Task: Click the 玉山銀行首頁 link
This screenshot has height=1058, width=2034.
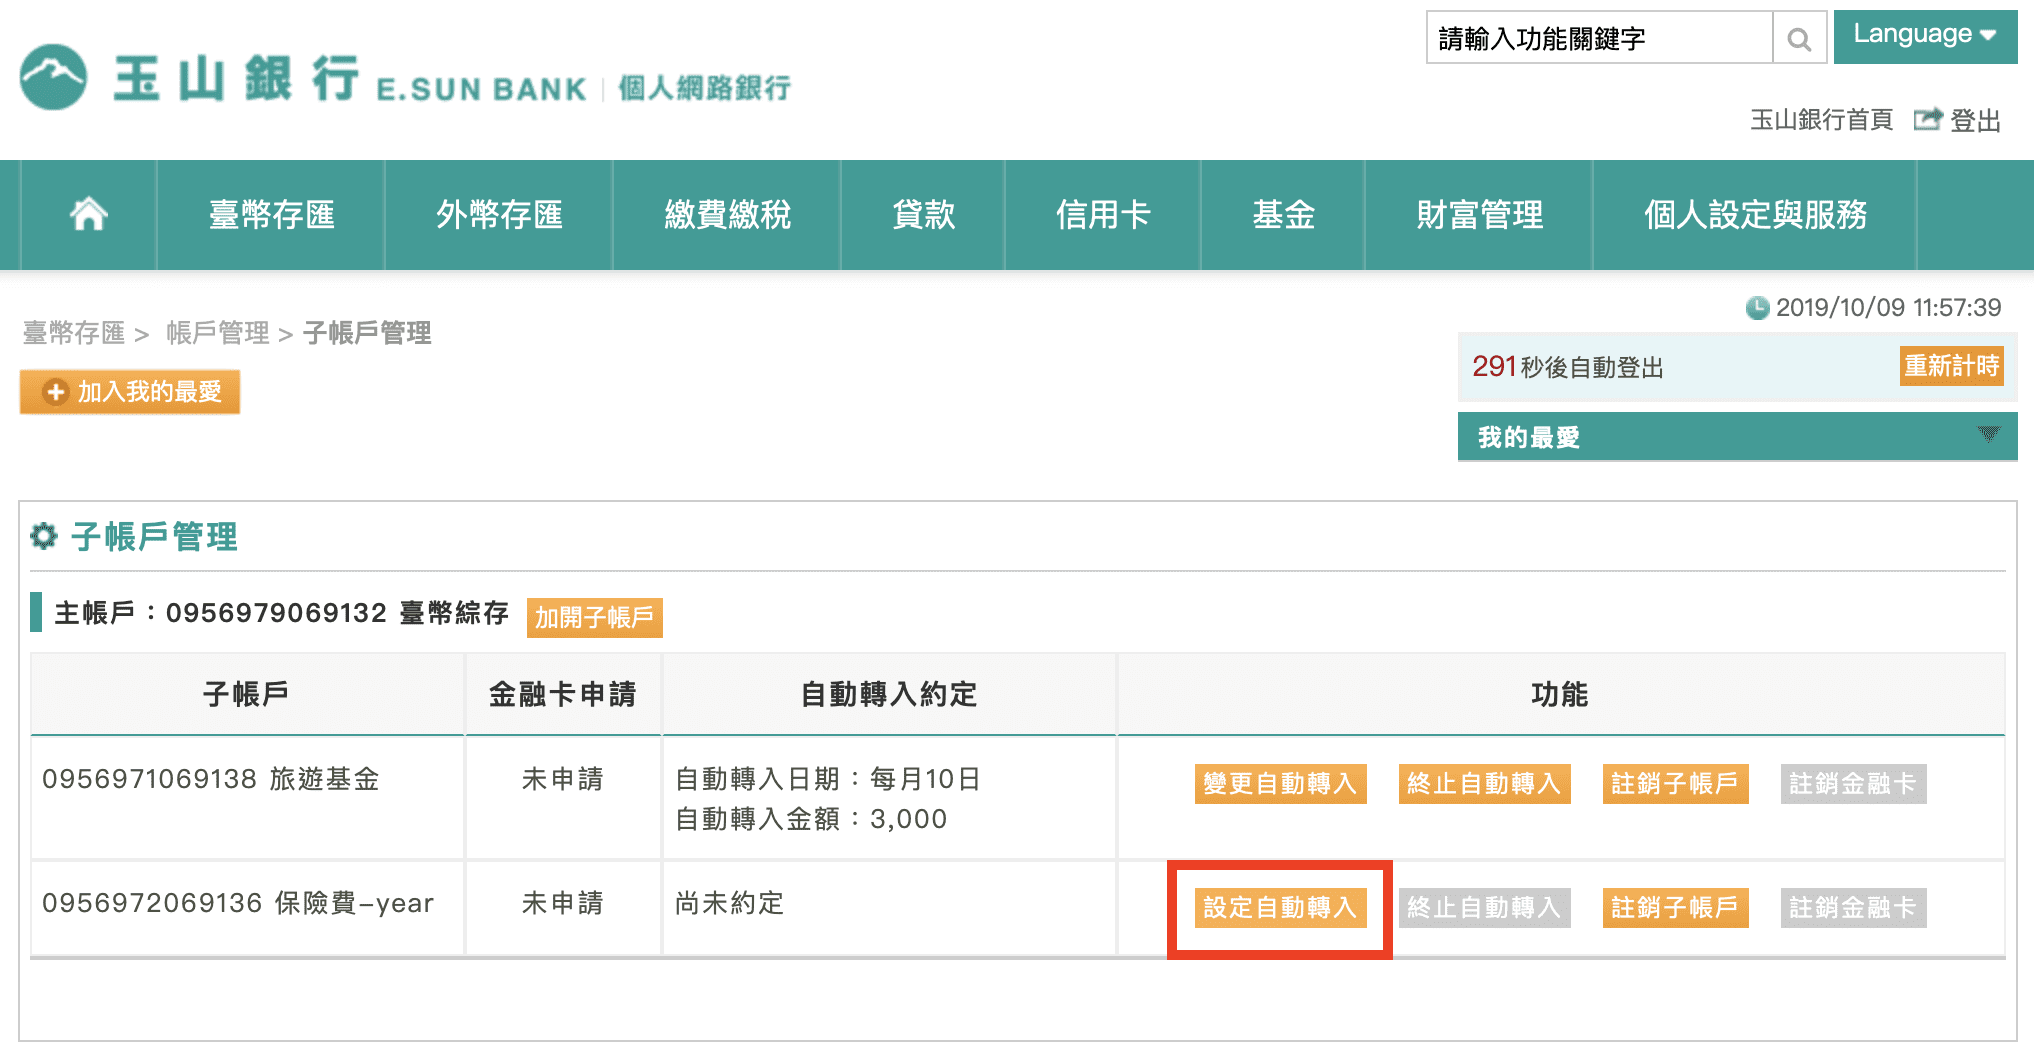Action: point(1821,120)
